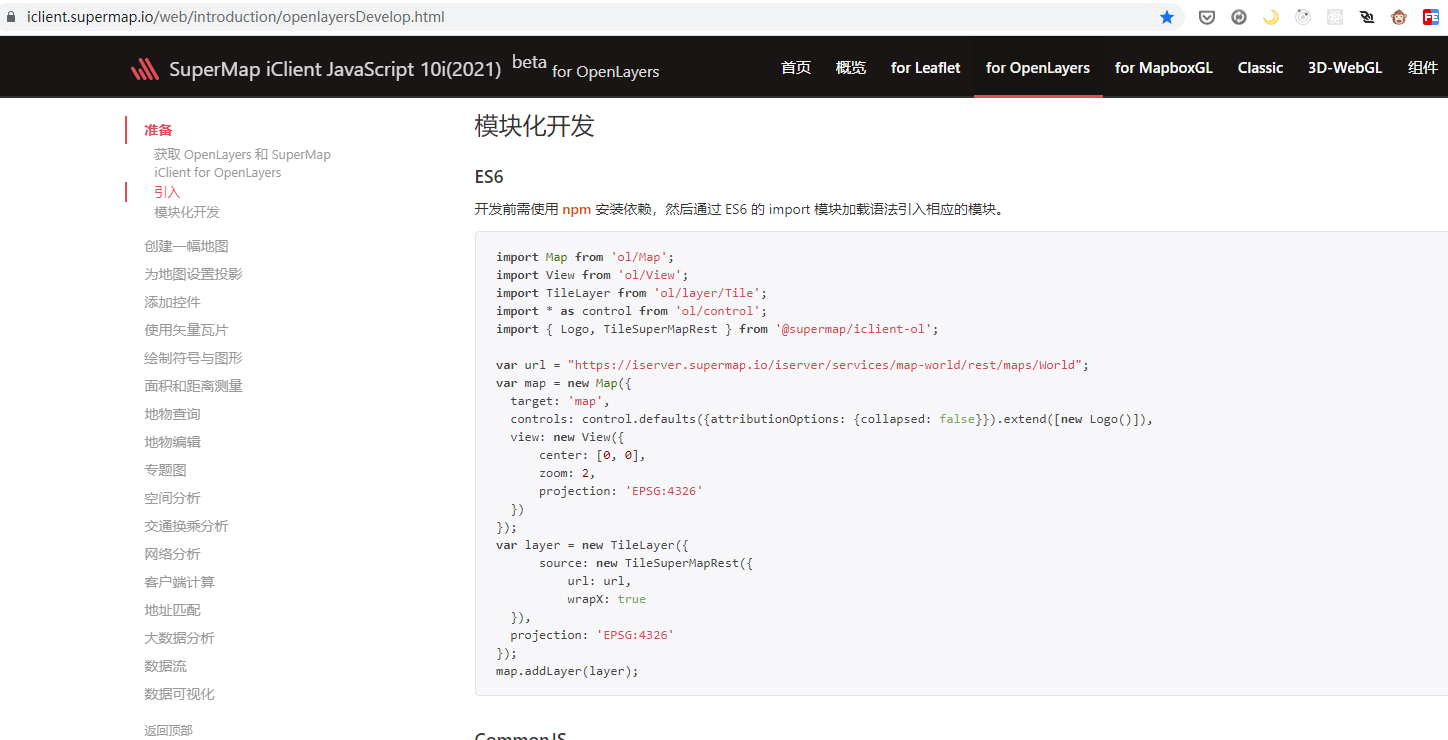Click the target: 'map', code line

pyautogui.click(x=560, y=401)
